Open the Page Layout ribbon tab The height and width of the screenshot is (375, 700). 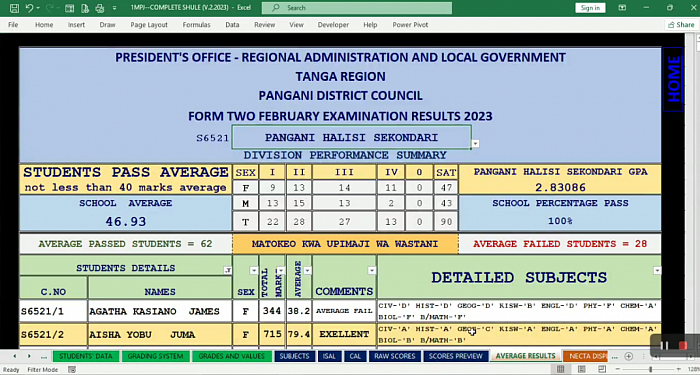pos(149,25)
